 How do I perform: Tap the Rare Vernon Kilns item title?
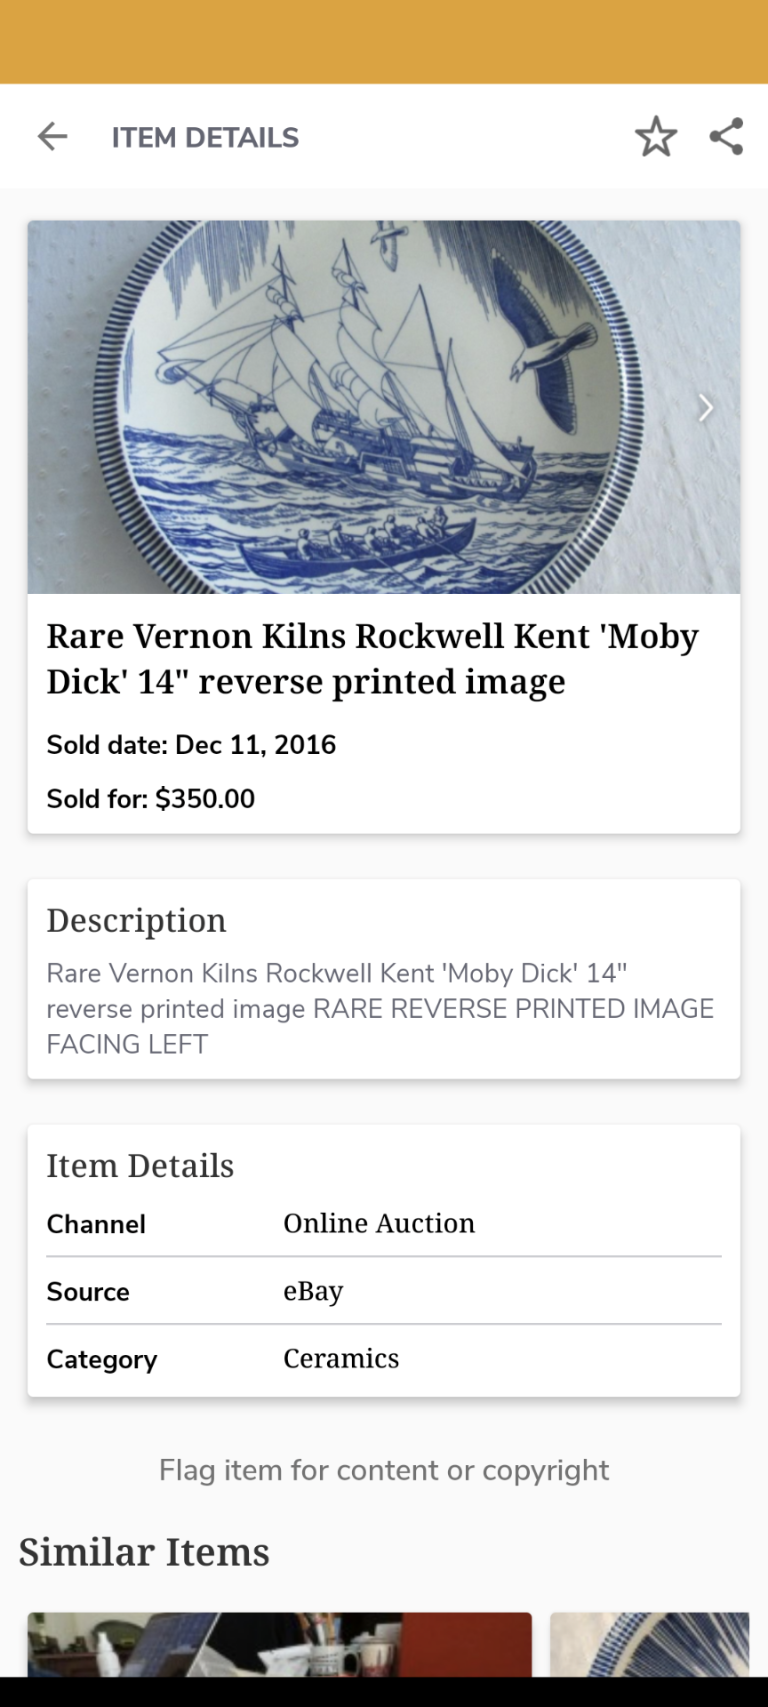coord(372,659)
